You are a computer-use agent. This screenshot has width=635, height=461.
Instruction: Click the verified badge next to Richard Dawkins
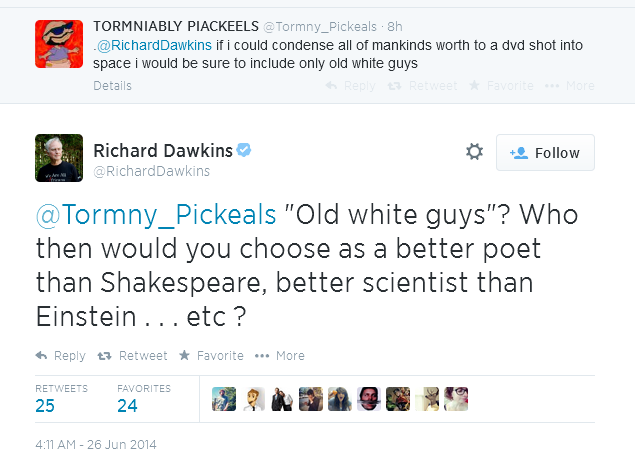(244, 150)
